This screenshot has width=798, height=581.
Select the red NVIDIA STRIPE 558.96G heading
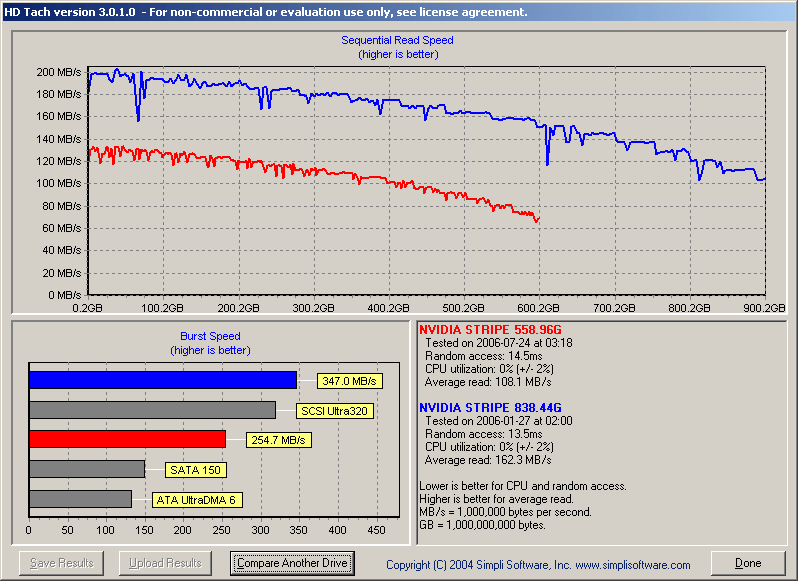[x=490, y=330]
